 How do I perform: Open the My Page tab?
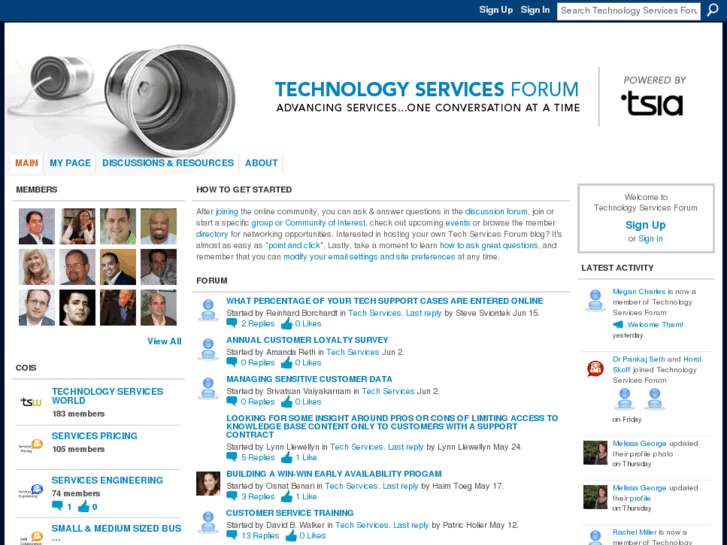coord(70,163)
